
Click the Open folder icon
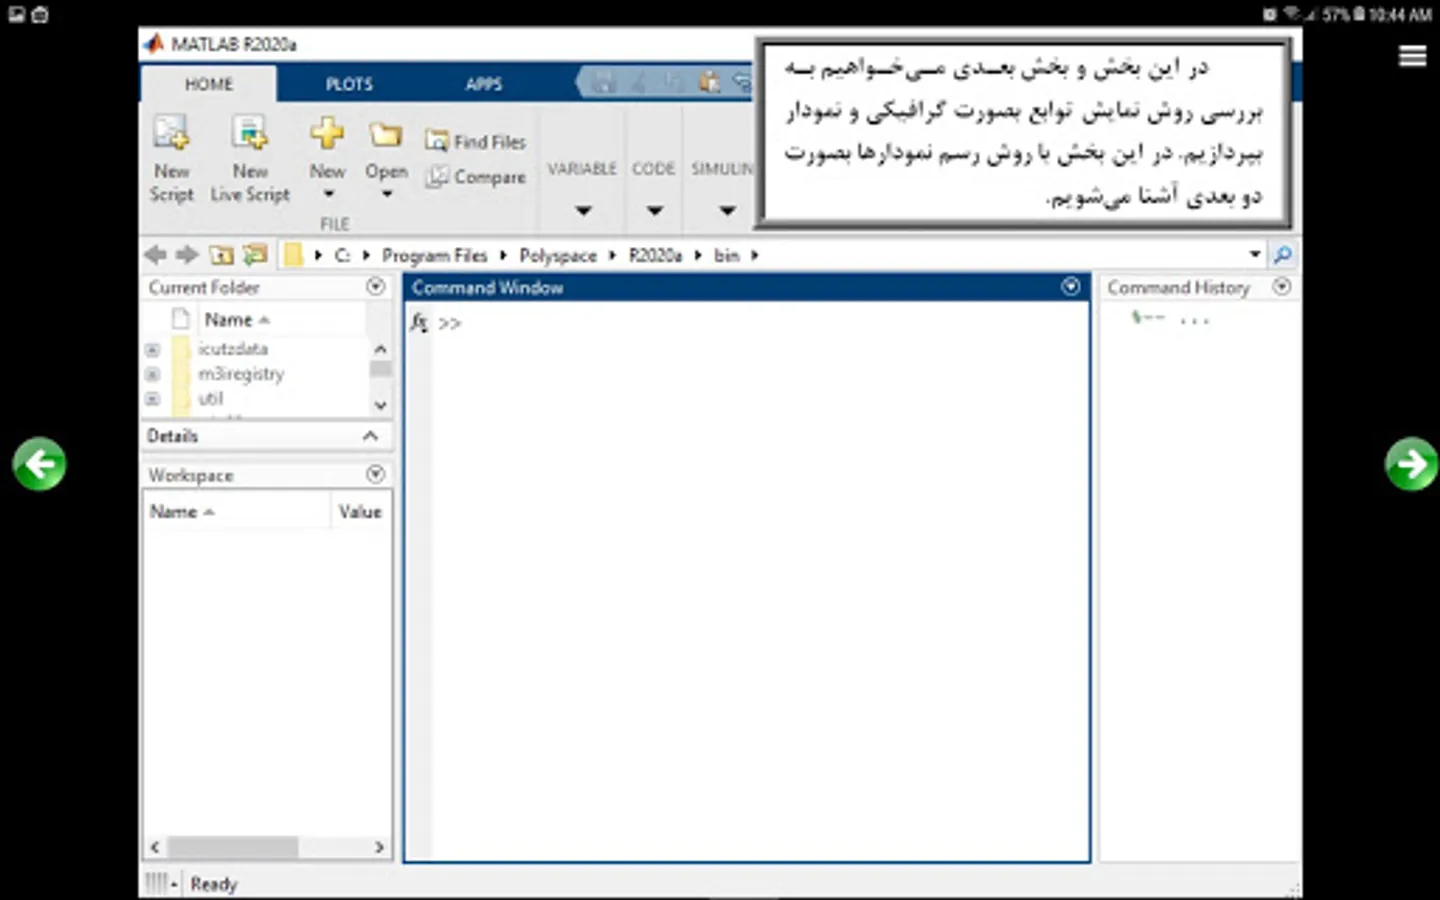click(386, 135)
